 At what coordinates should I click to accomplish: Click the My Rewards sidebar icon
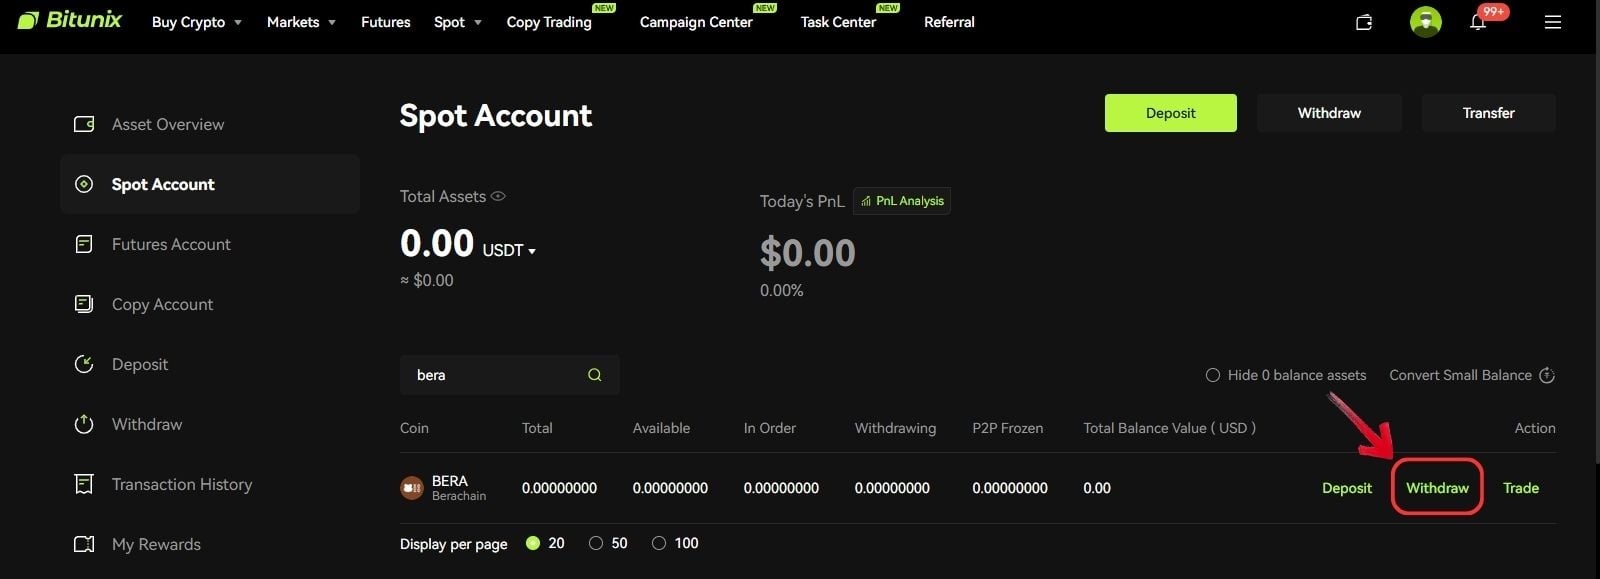pos(84,544)
